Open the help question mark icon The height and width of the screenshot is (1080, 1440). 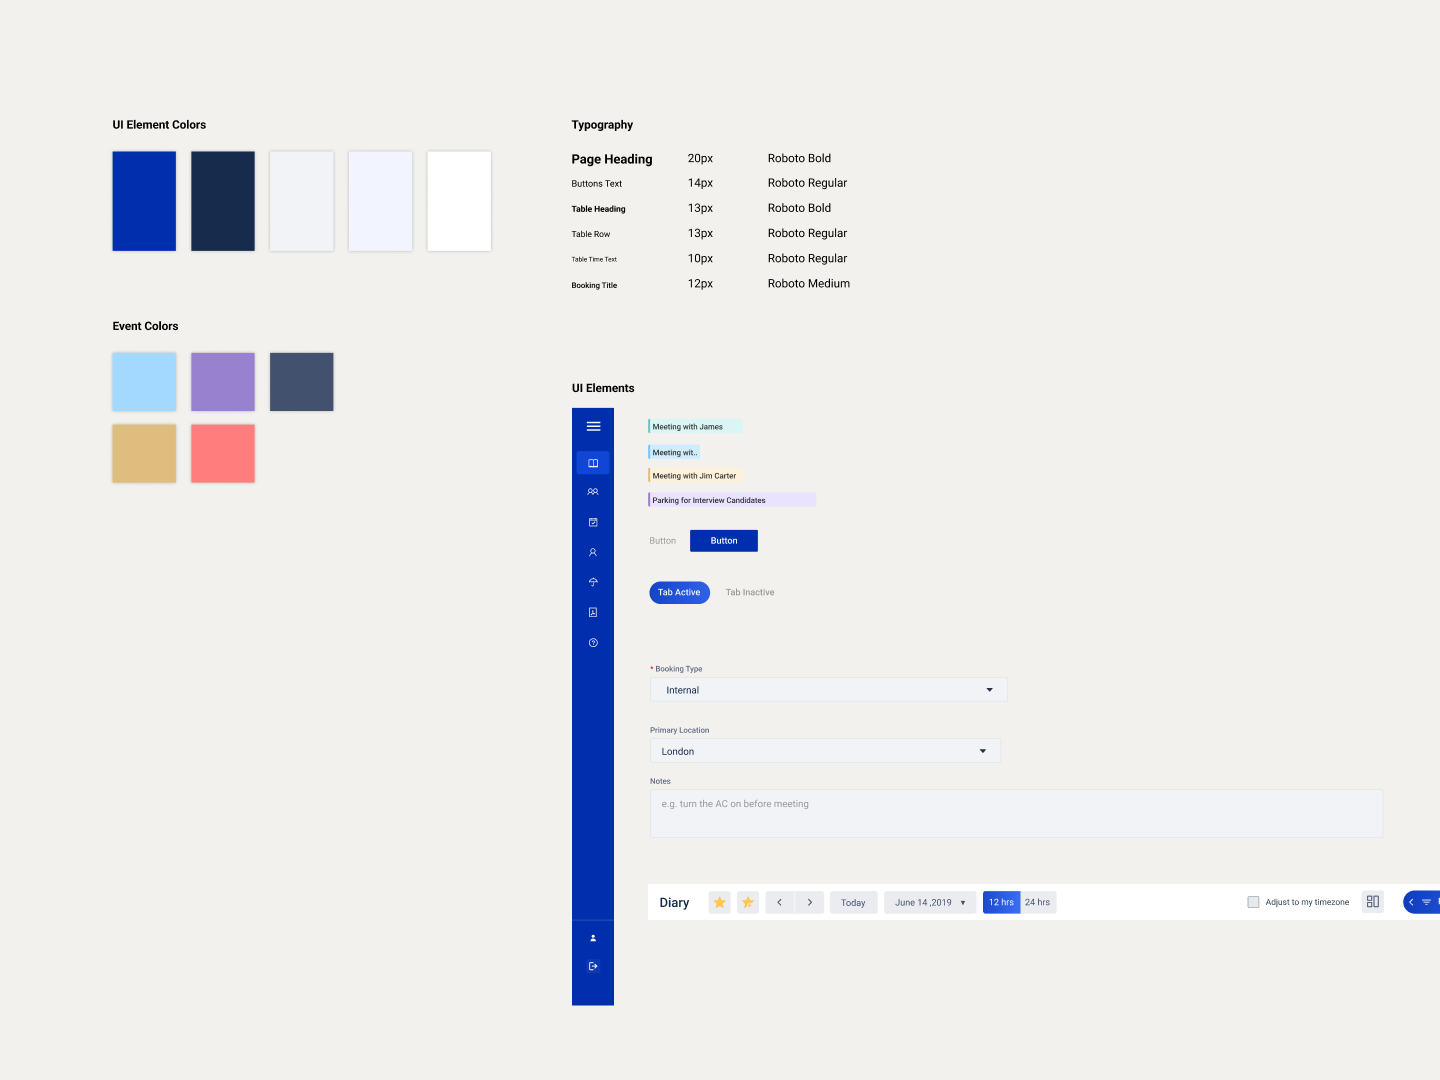tap(593, 643)
